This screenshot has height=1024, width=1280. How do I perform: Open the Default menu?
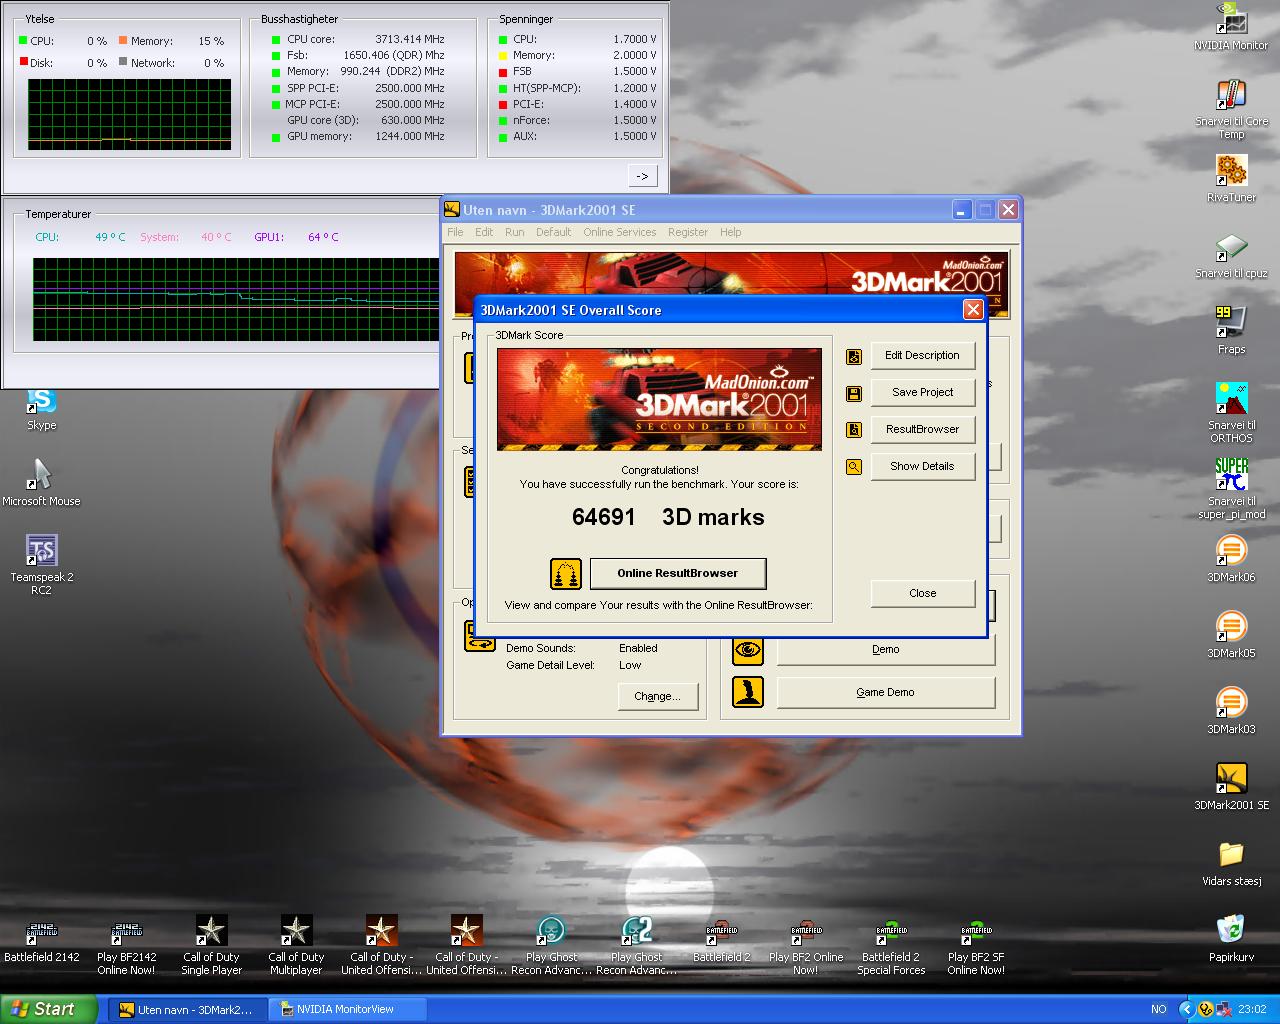point(553,232)
